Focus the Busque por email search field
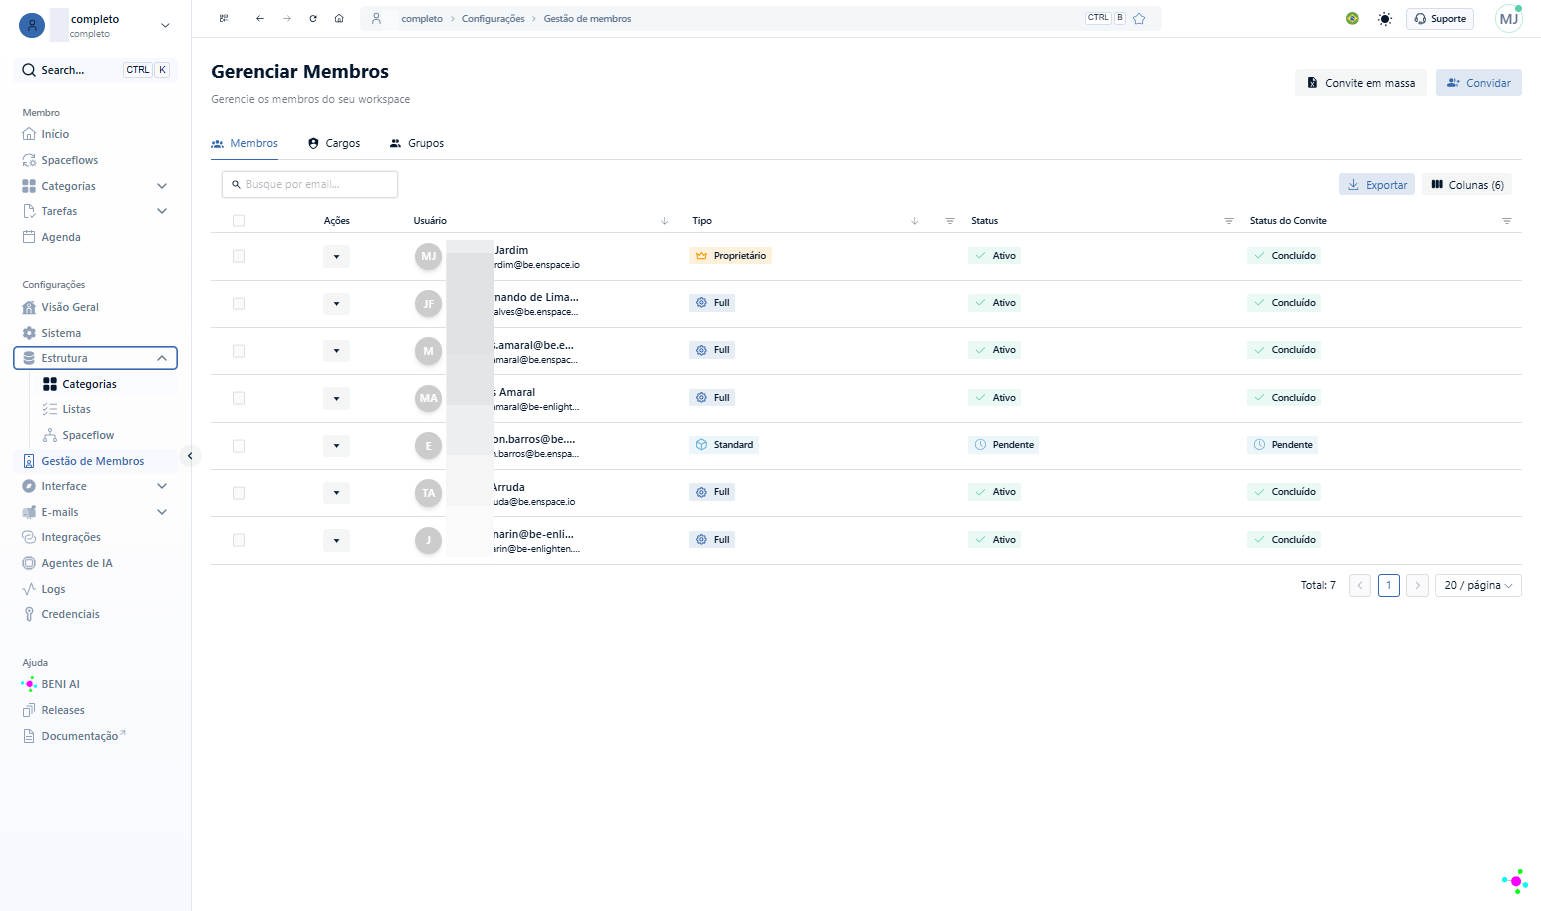Viewport: 1541px width, 911px height. click(x=310, y=184)
